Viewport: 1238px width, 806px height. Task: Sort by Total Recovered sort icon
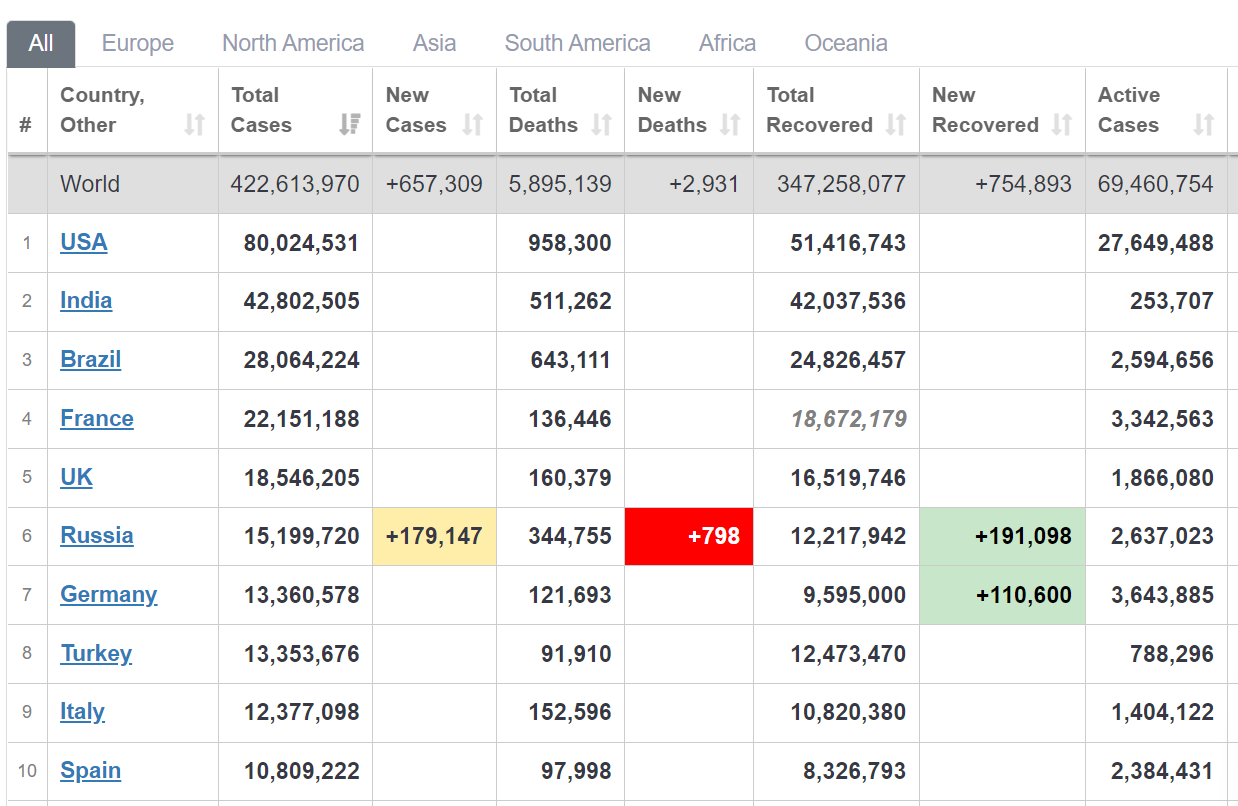(x=896, y=124)
